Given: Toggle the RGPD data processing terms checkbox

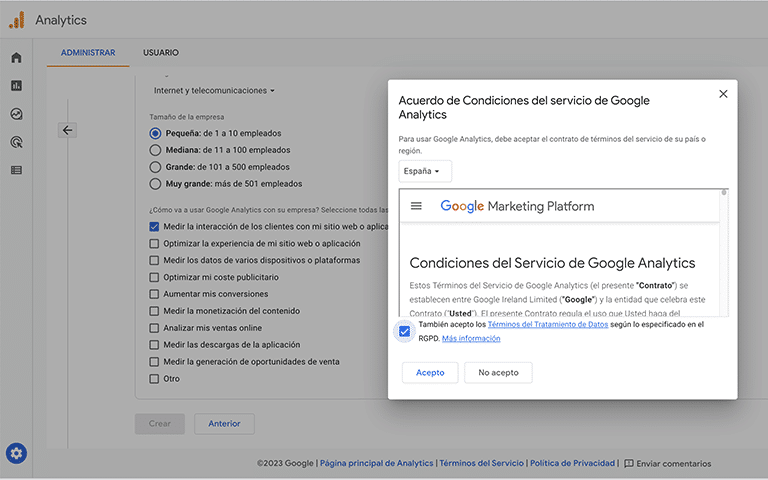Looking at the screenshot, I should pyautogui.click(x=405, y=332).
